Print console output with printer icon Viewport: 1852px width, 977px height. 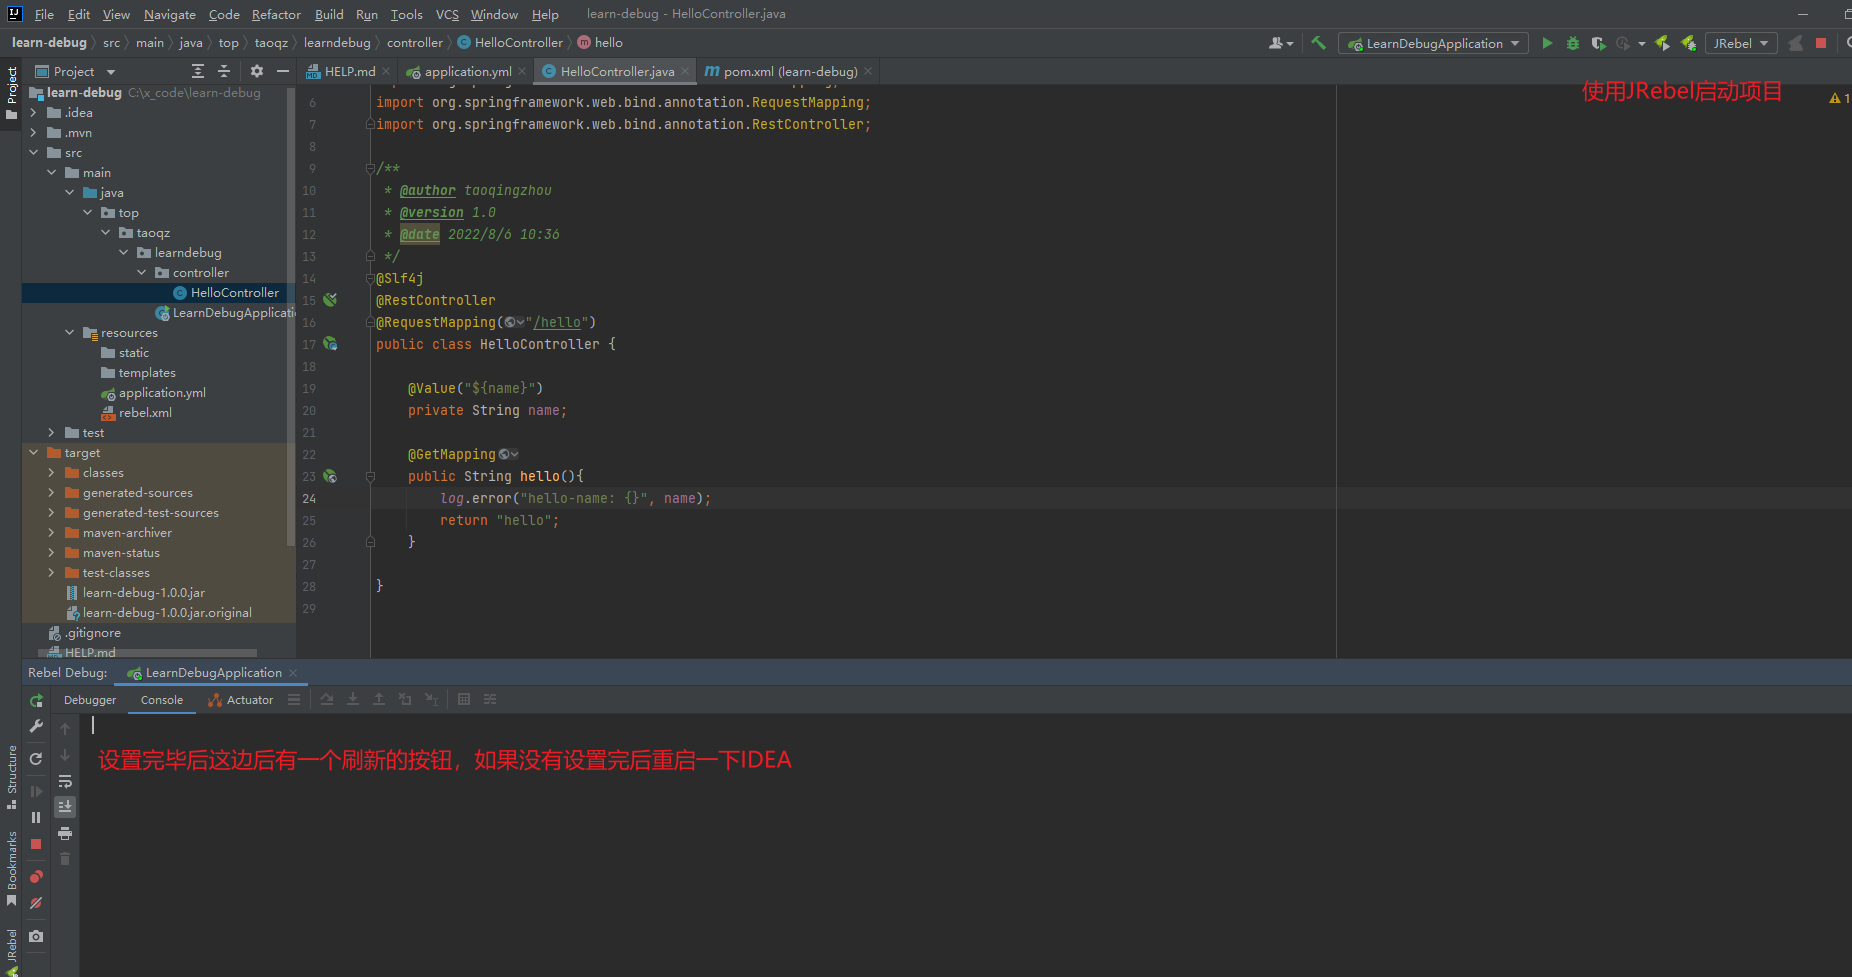pyautogui.click(x=65, y=833)
